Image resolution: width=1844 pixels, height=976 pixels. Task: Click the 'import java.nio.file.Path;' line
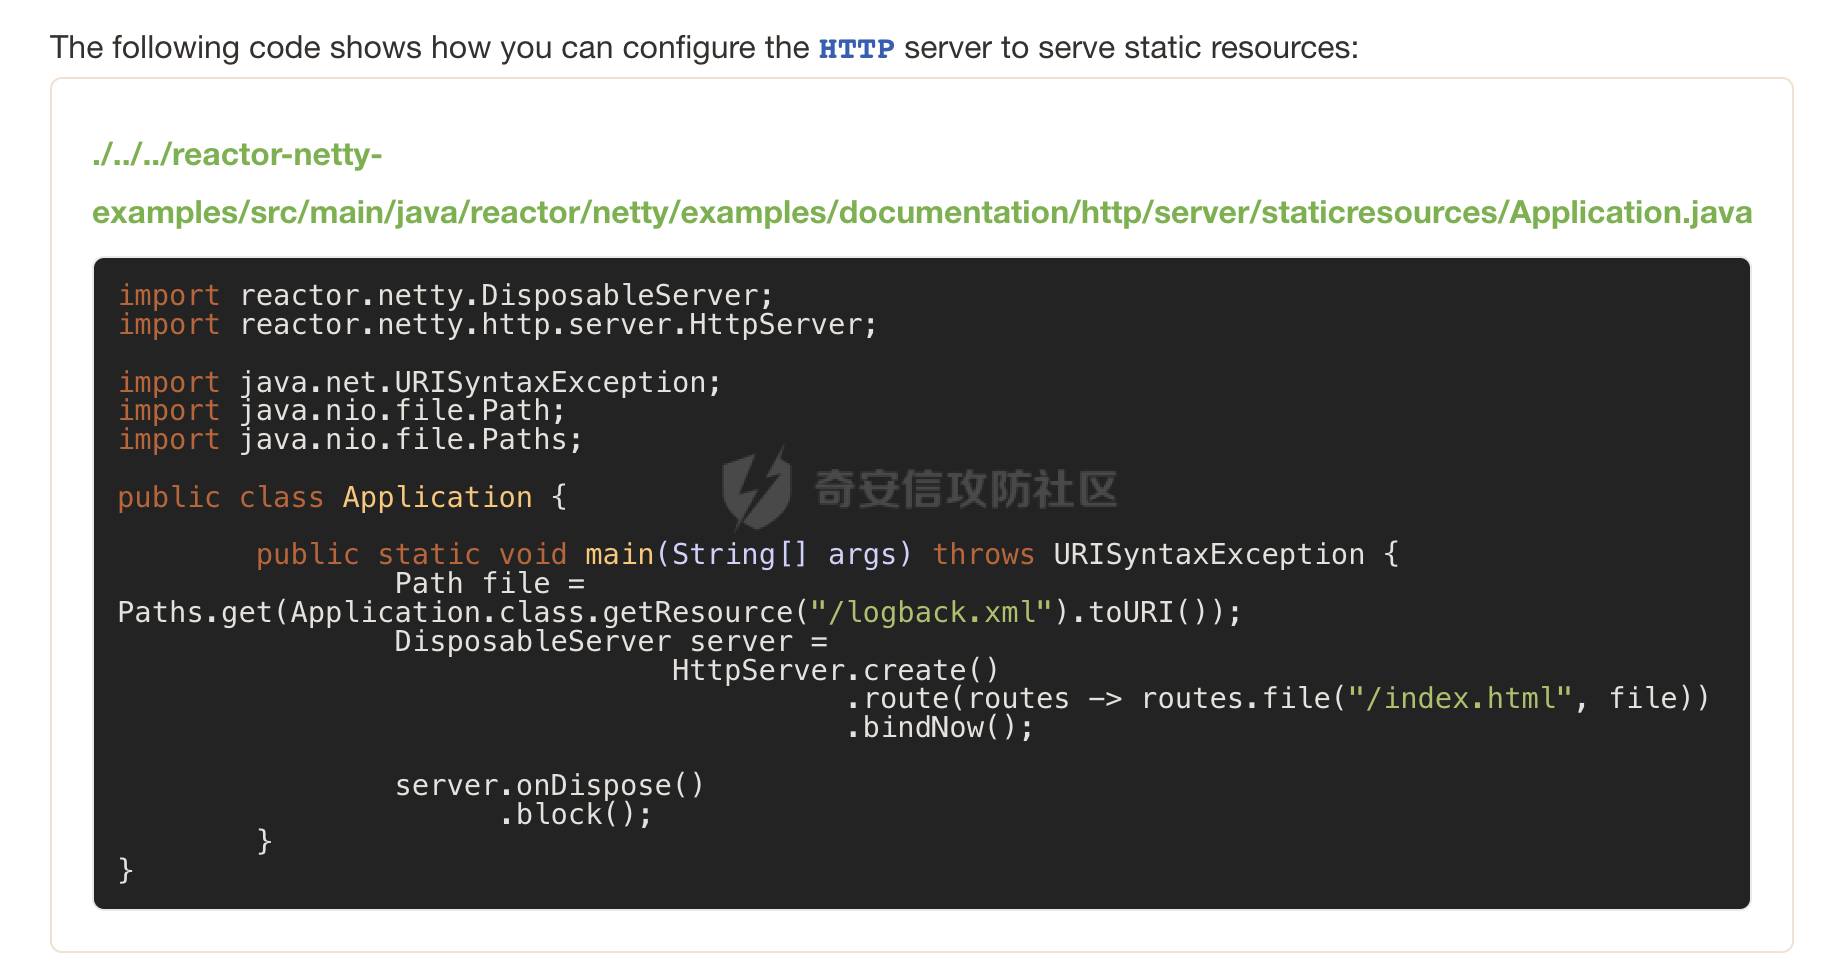point(342,410)
